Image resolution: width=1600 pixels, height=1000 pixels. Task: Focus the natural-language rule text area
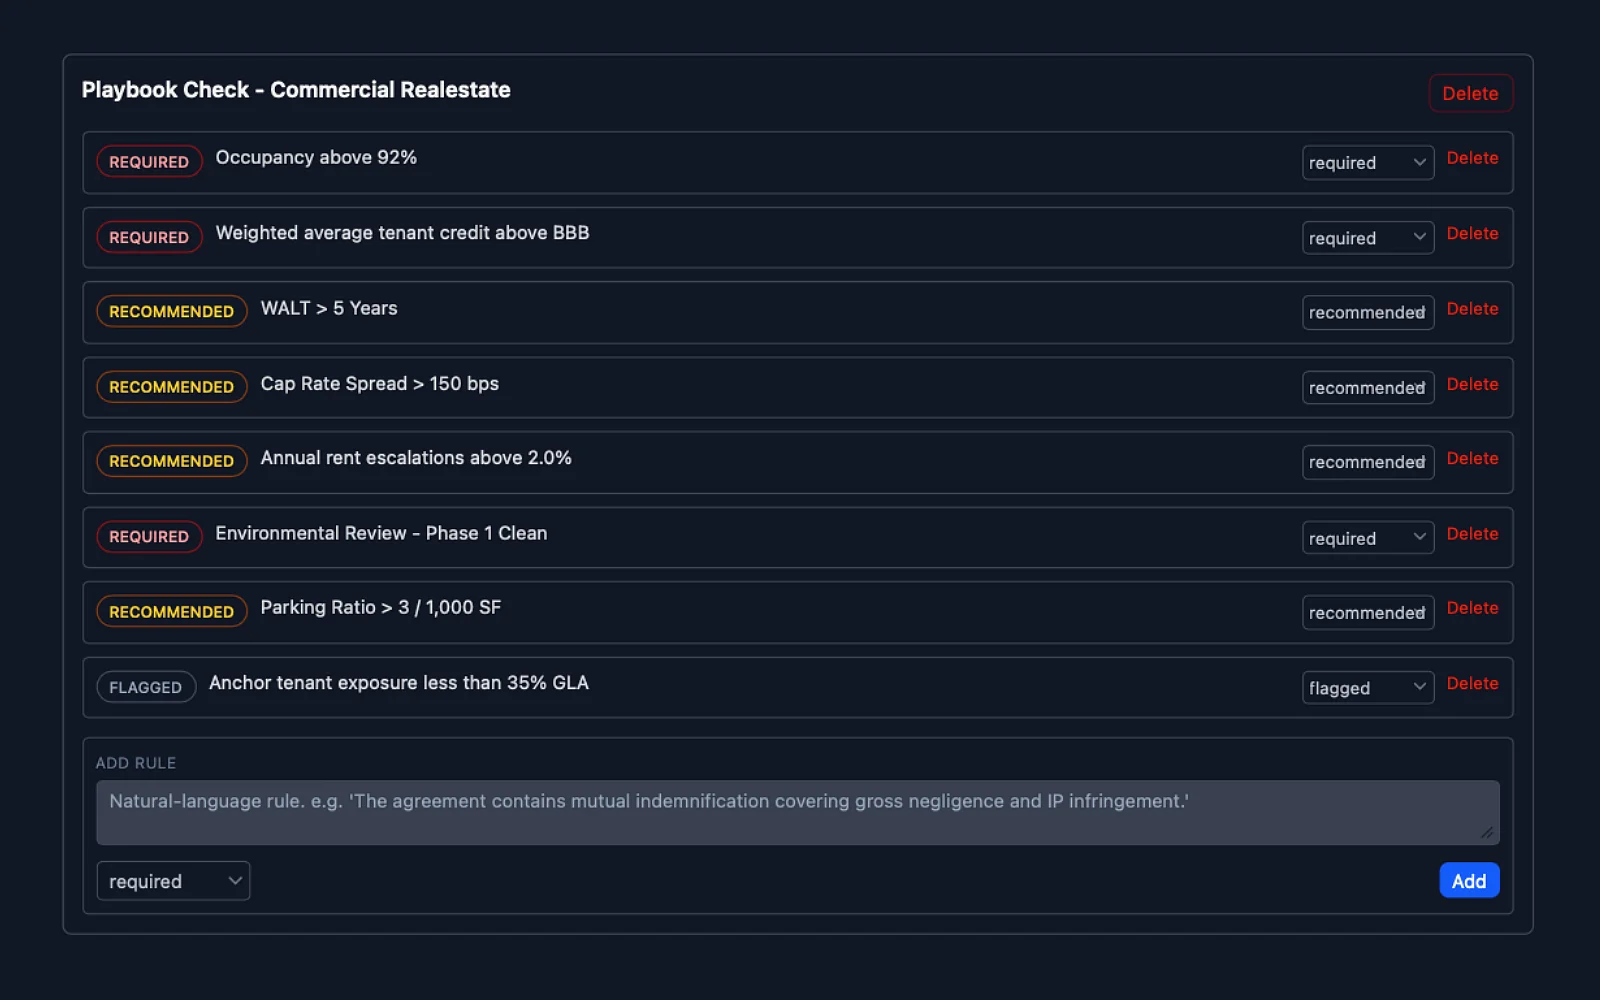pyautogui.click(x=797, y=812)
